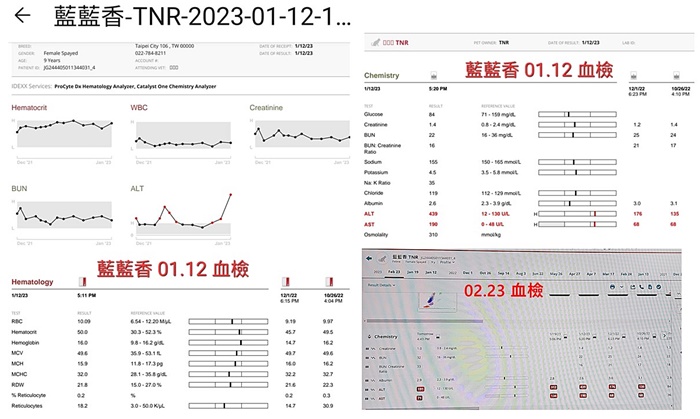This screenshot has width=700, height=419.
Task: Click the Potassium result 4.5
Action: pos(433,172)
